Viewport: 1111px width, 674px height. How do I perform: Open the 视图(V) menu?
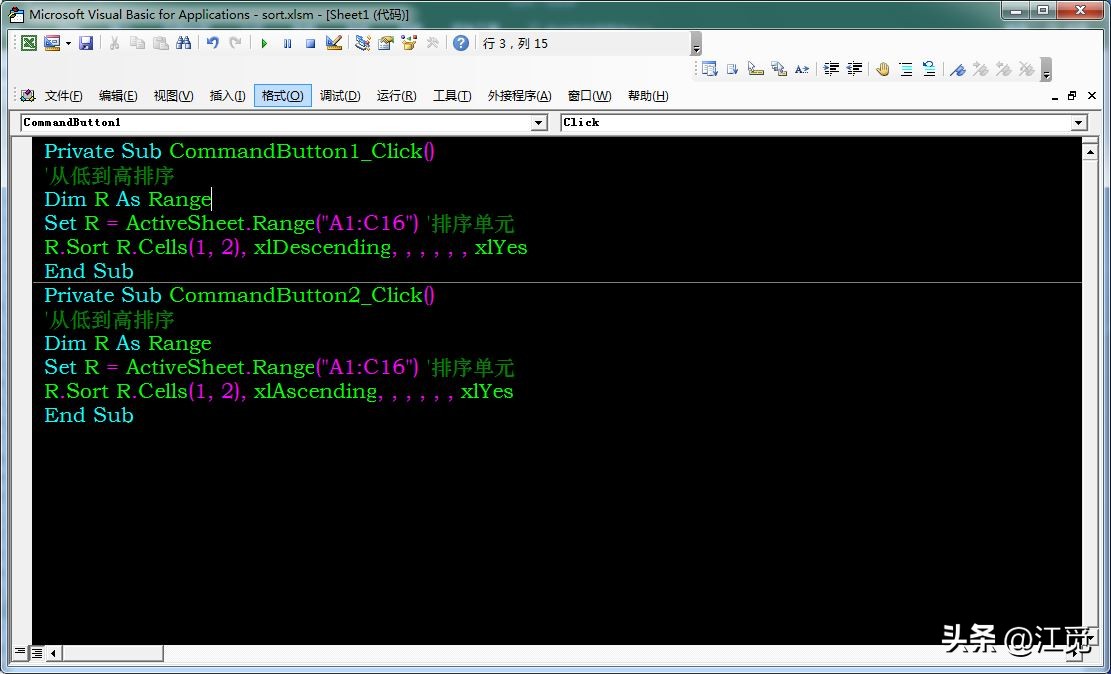coord(174,96)
